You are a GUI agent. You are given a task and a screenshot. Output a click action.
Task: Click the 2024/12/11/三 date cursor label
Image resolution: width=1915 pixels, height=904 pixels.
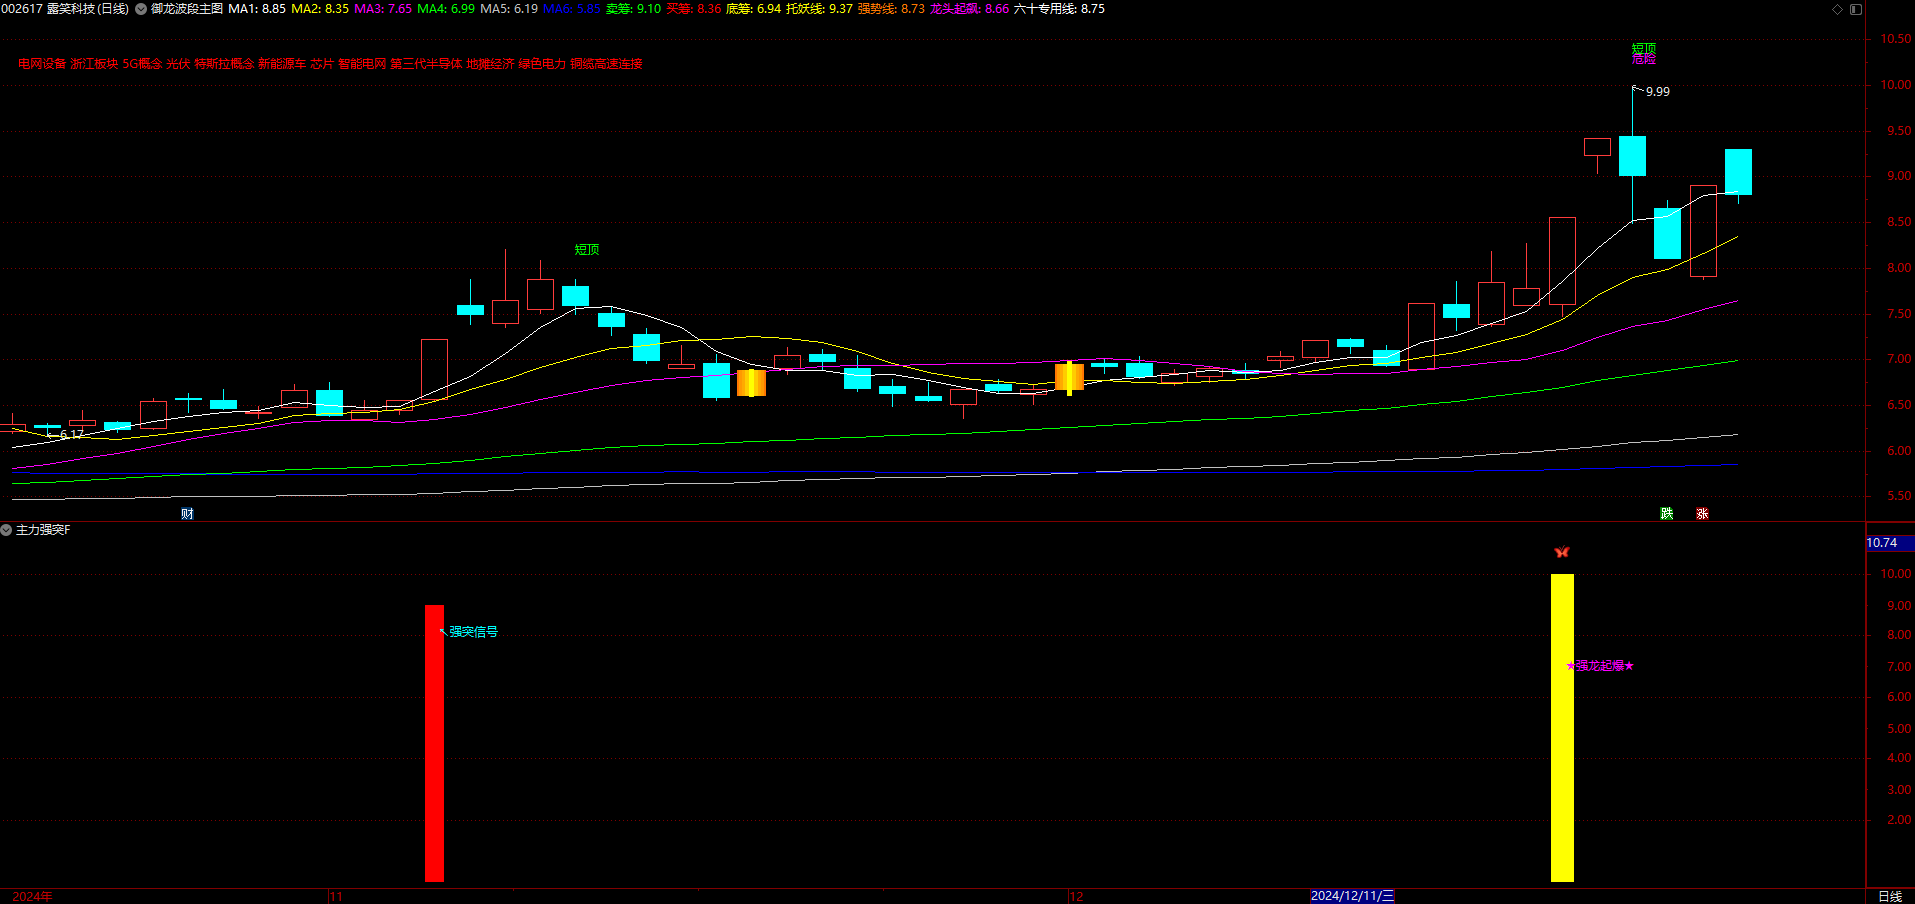coord(1352,896)
